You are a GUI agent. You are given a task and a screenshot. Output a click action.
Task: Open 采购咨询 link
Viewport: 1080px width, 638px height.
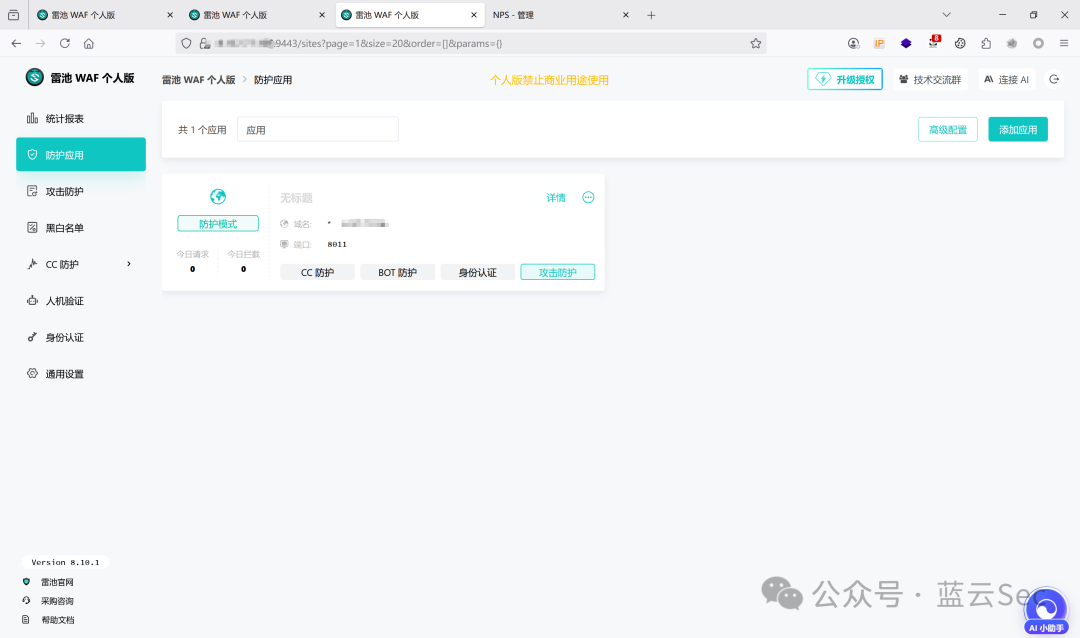[x=56, y=601]
